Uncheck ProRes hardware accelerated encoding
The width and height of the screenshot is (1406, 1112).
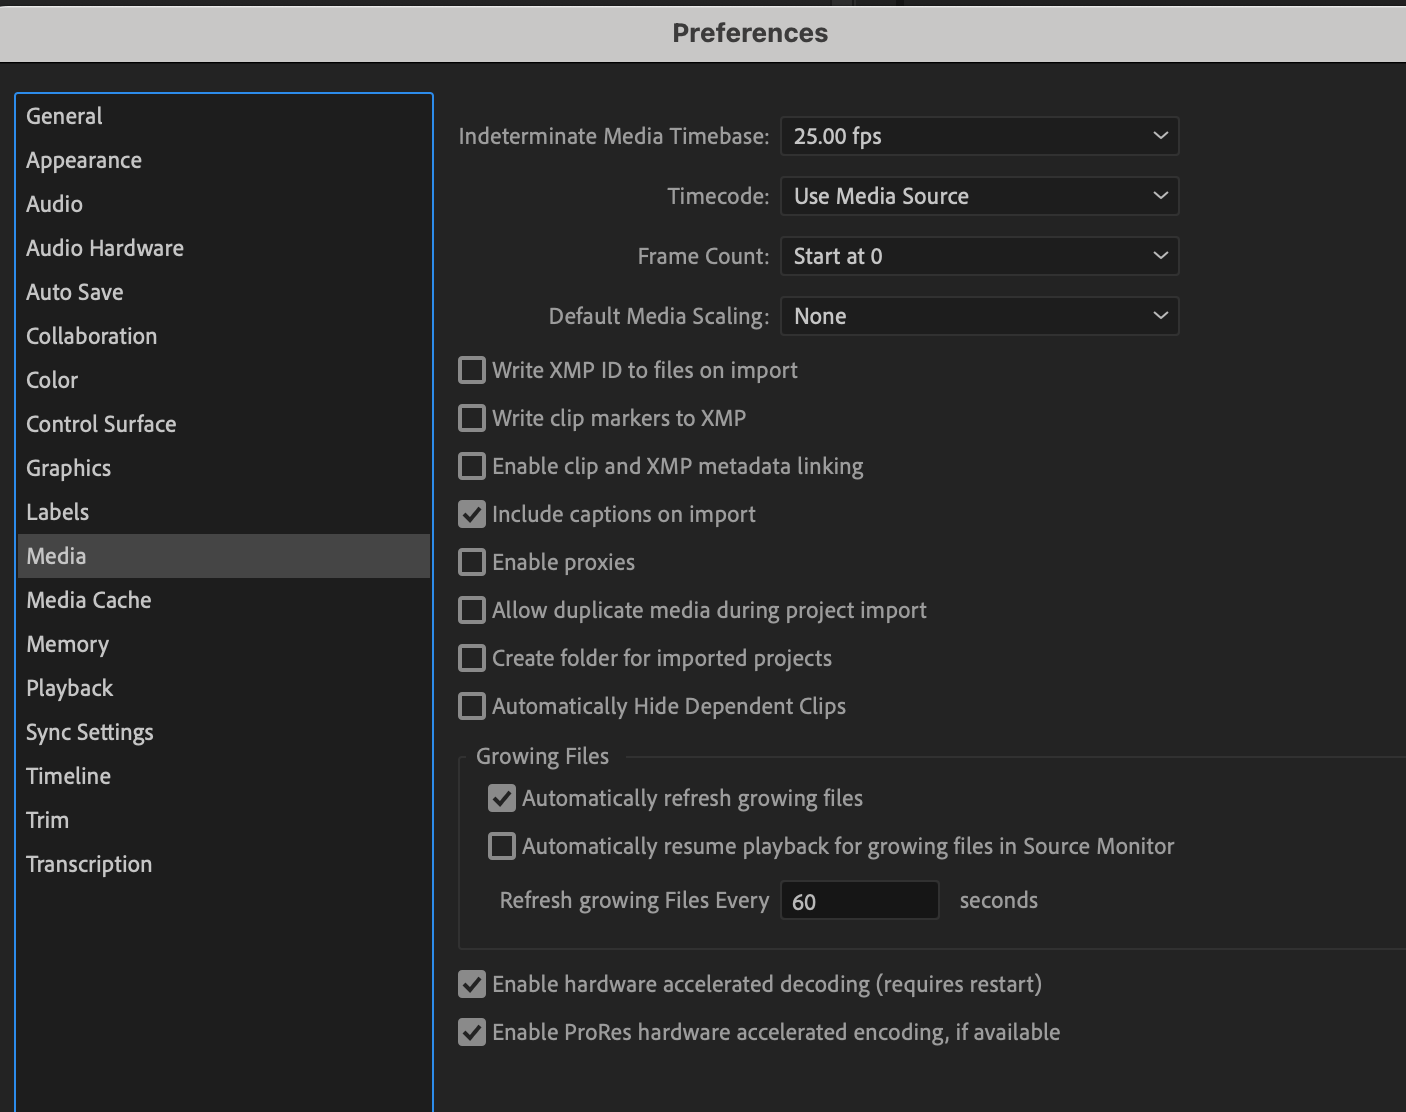471,1032
